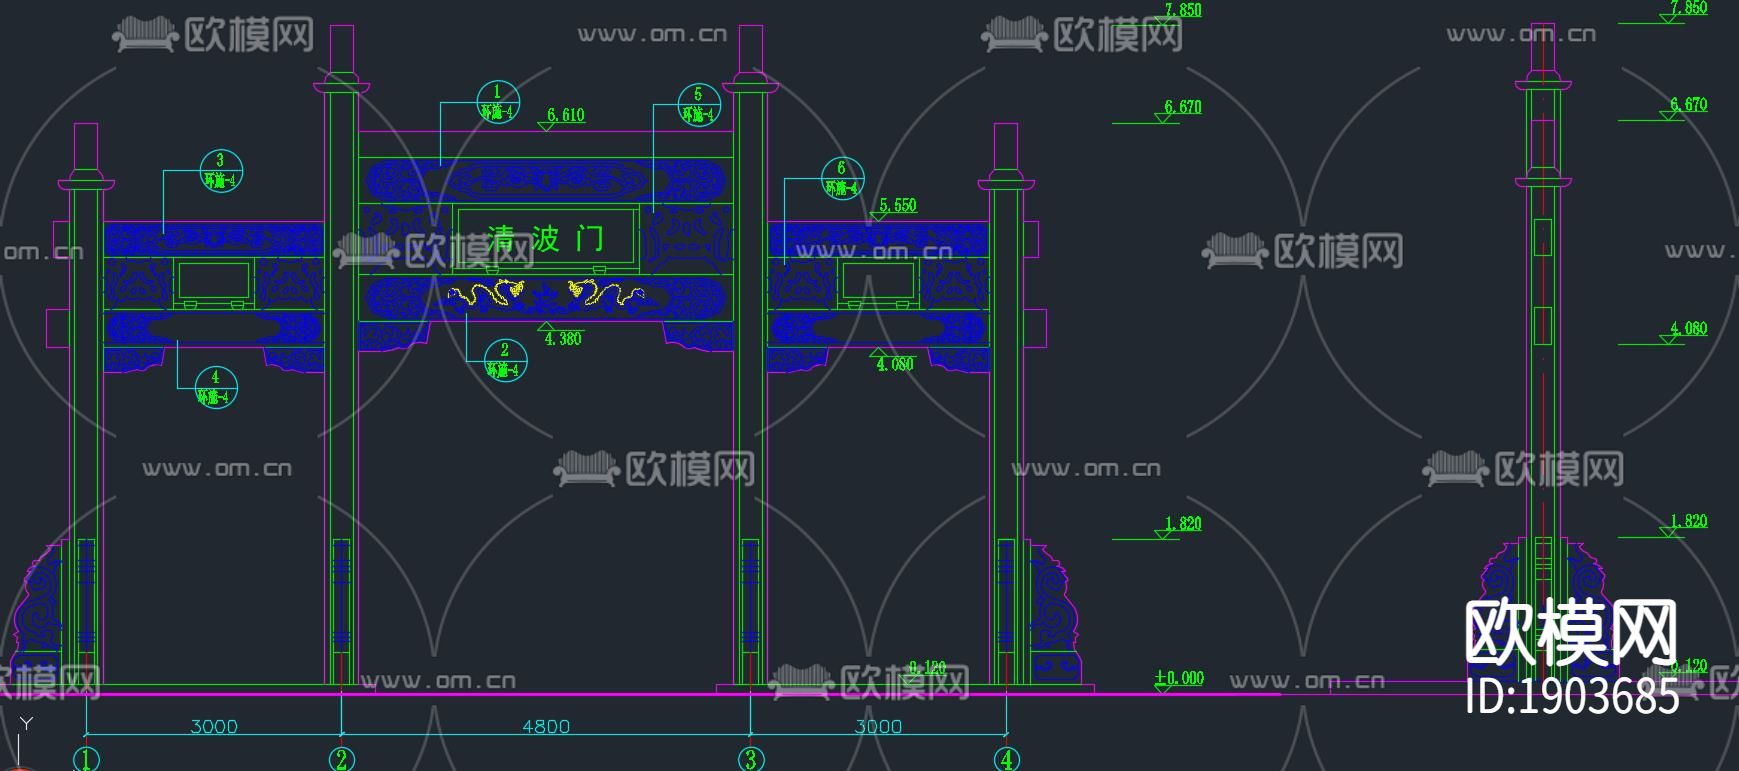Select the 4.380 elevation label
The image size is (1739, 771).
click(x=563, y=338)
